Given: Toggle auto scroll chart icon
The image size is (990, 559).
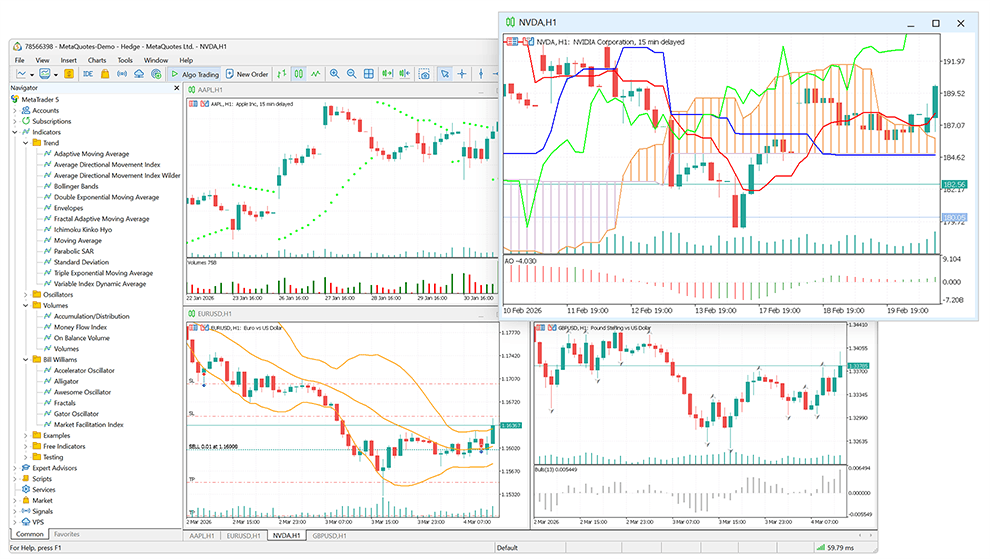Looking at the screenshot, I should click(387, 74).
